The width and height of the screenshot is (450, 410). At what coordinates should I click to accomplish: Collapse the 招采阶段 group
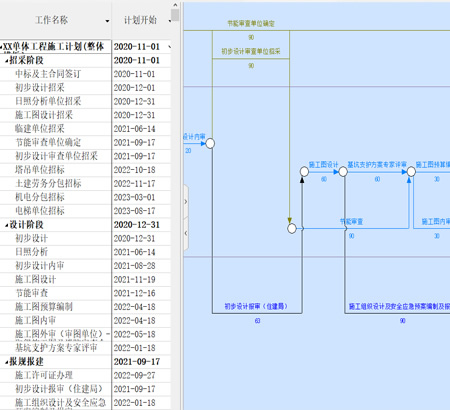tap(6, 61)
